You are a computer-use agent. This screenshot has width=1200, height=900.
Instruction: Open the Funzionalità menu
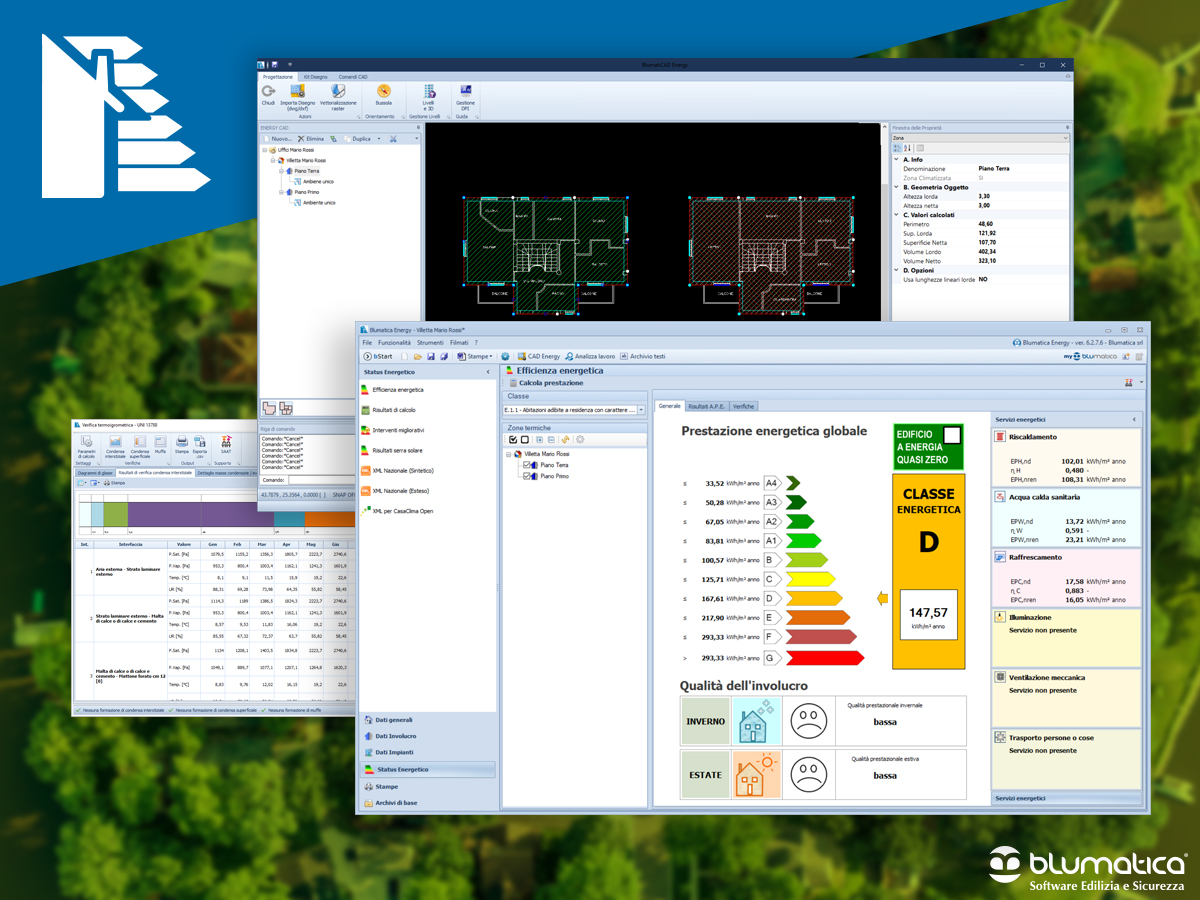point(394,343)
